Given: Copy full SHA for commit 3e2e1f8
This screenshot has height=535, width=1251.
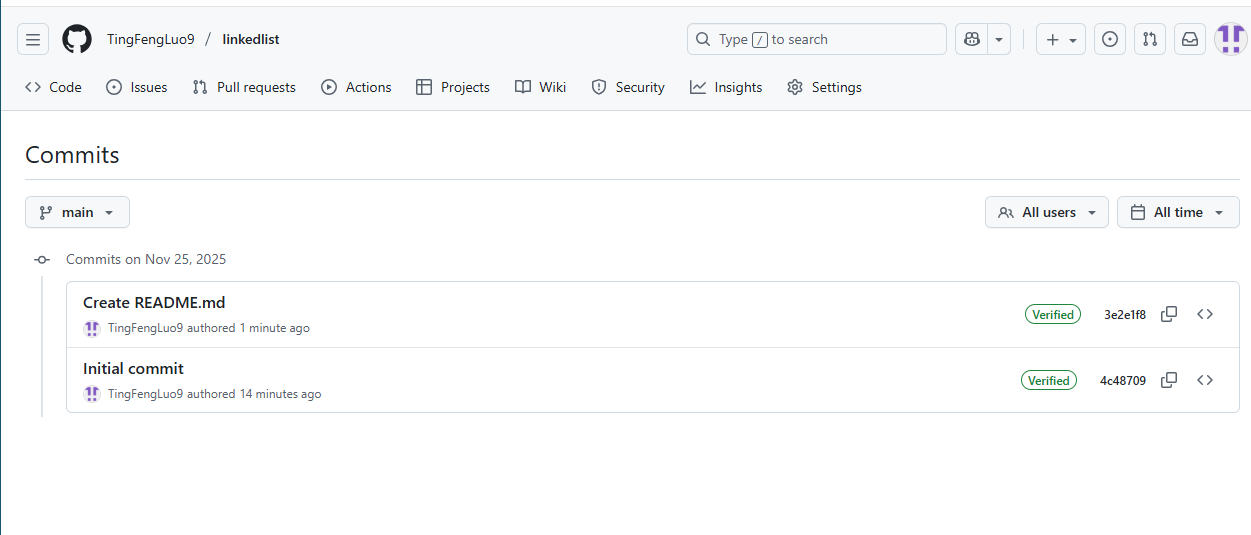Looking at the screenshot, I should [1168, 314].
